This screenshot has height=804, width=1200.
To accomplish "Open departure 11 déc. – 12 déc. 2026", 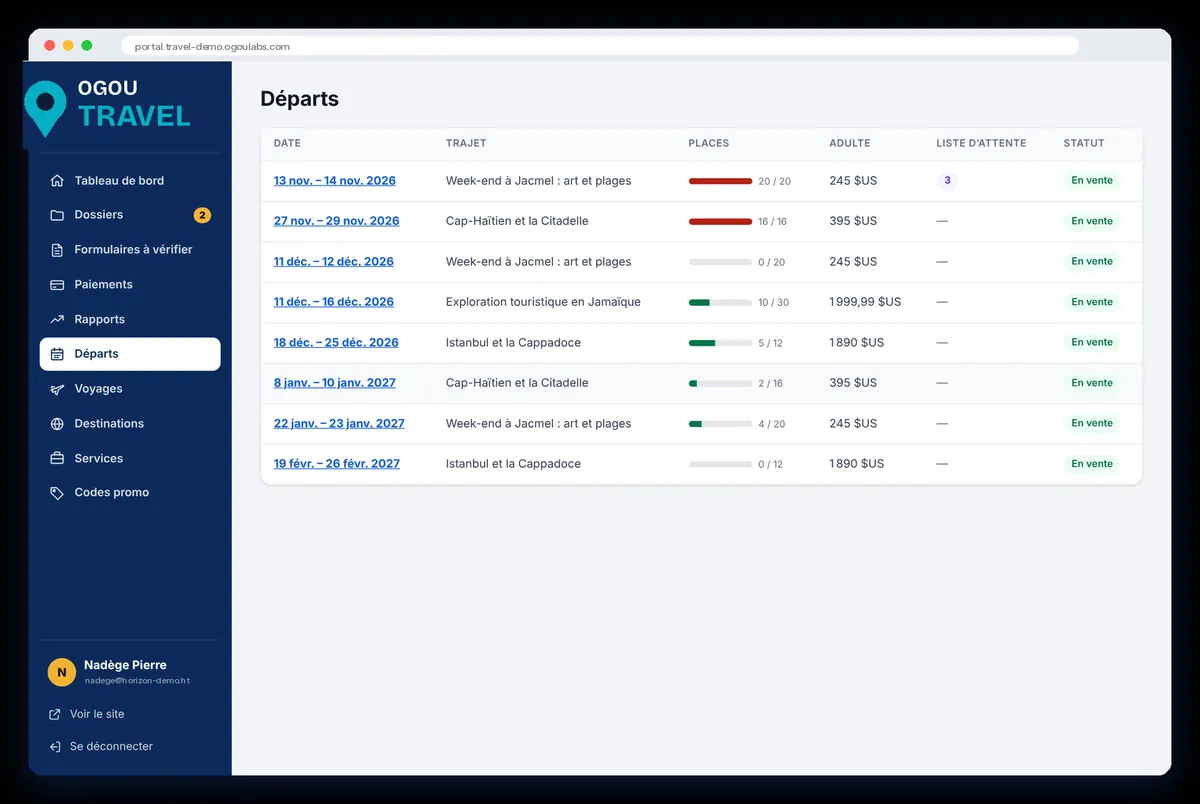I will (334, 262).
